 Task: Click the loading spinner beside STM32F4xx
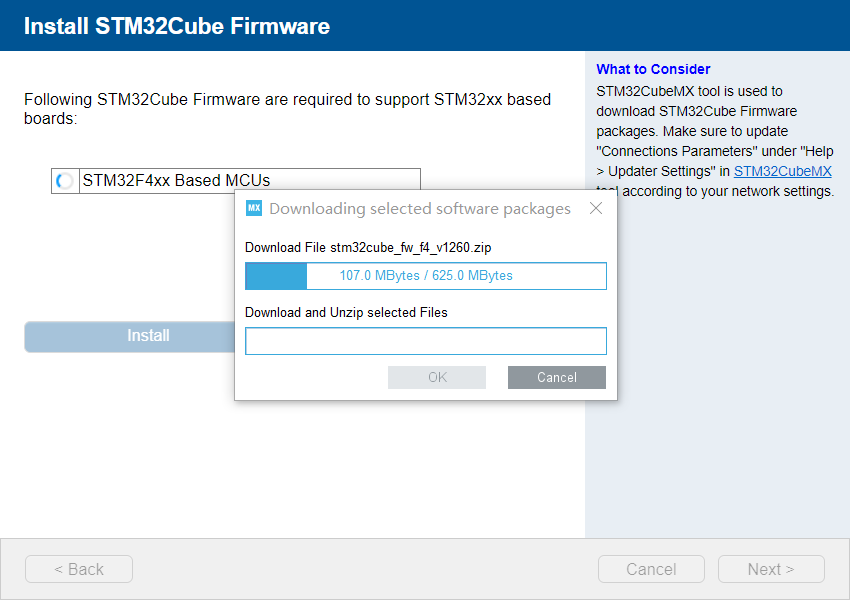point(65,181)
